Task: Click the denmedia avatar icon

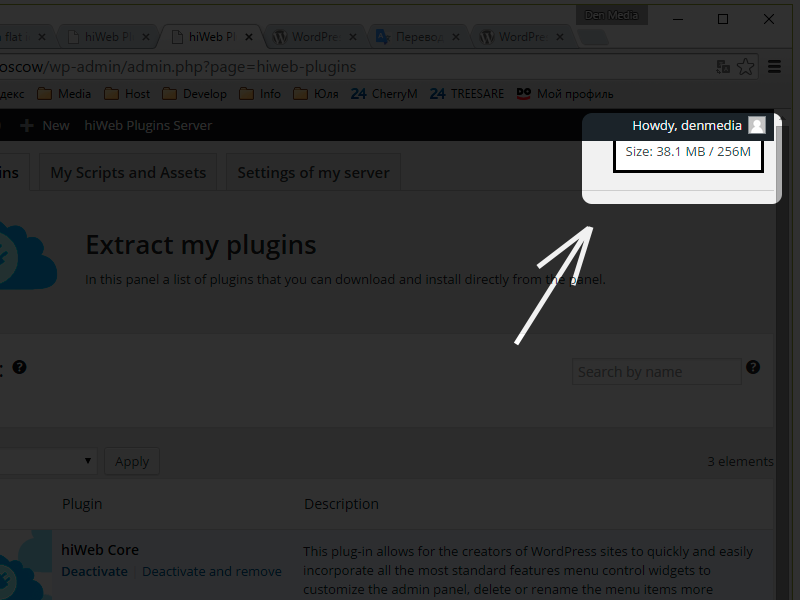Action: pyautogui.click(x=757, y=125)
